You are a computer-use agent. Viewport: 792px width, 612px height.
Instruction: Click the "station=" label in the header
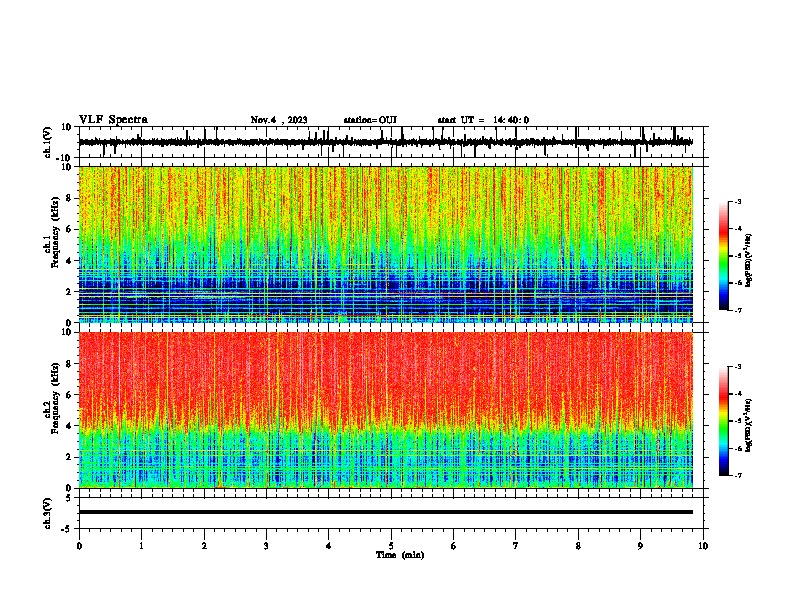[361, 120]
